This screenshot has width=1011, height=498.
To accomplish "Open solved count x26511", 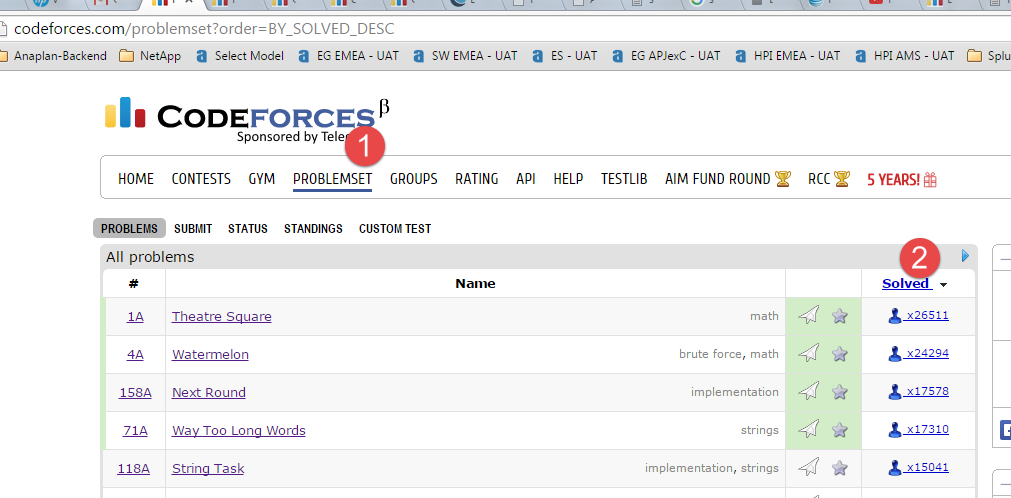I will [928, 315].
